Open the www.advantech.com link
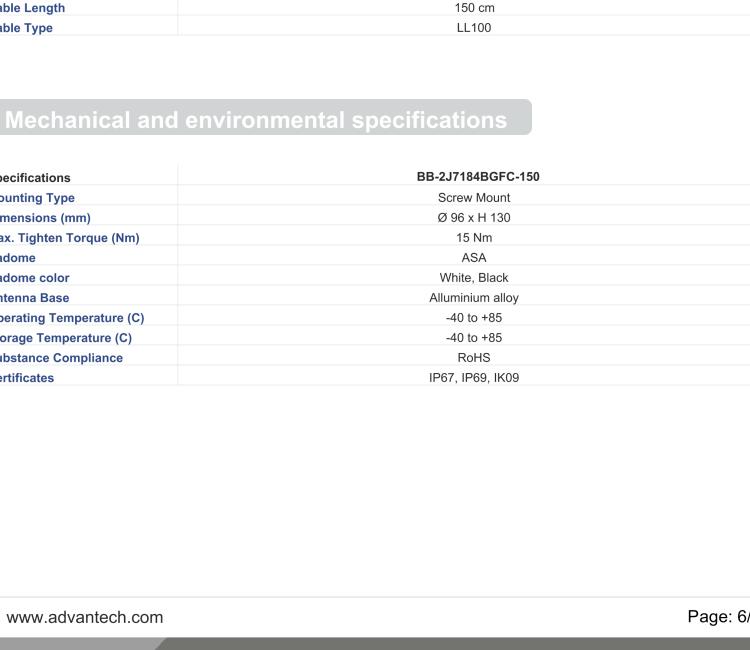The image size is (750, 650). point(85,617)
